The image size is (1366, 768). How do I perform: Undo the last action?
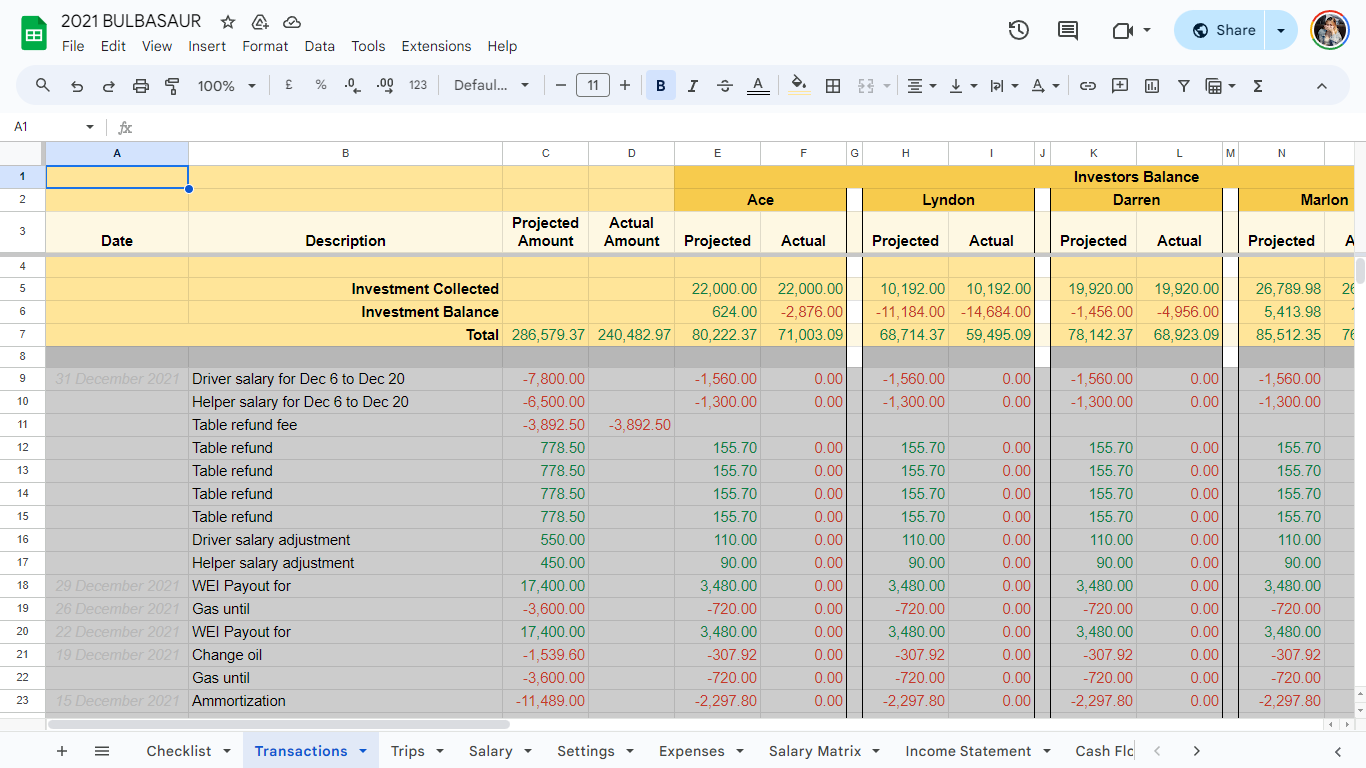77,86
